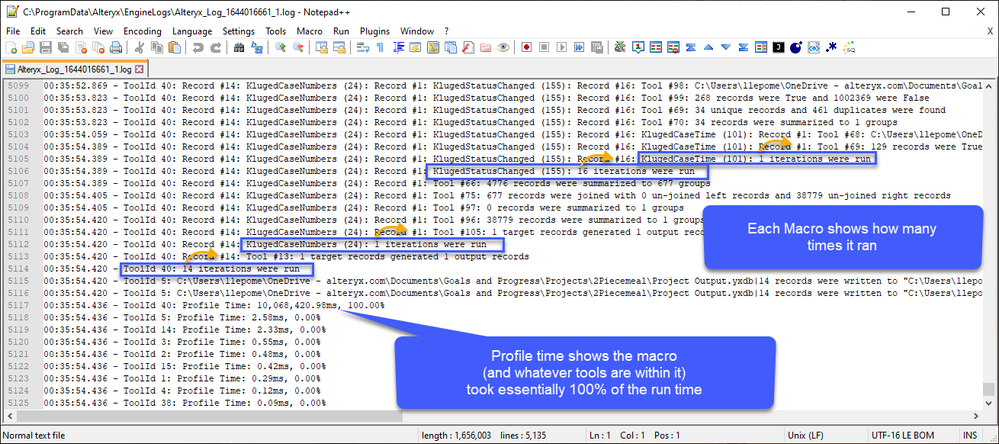
Task: Click line number 5114 in the margin
Action: coord(19,269)
